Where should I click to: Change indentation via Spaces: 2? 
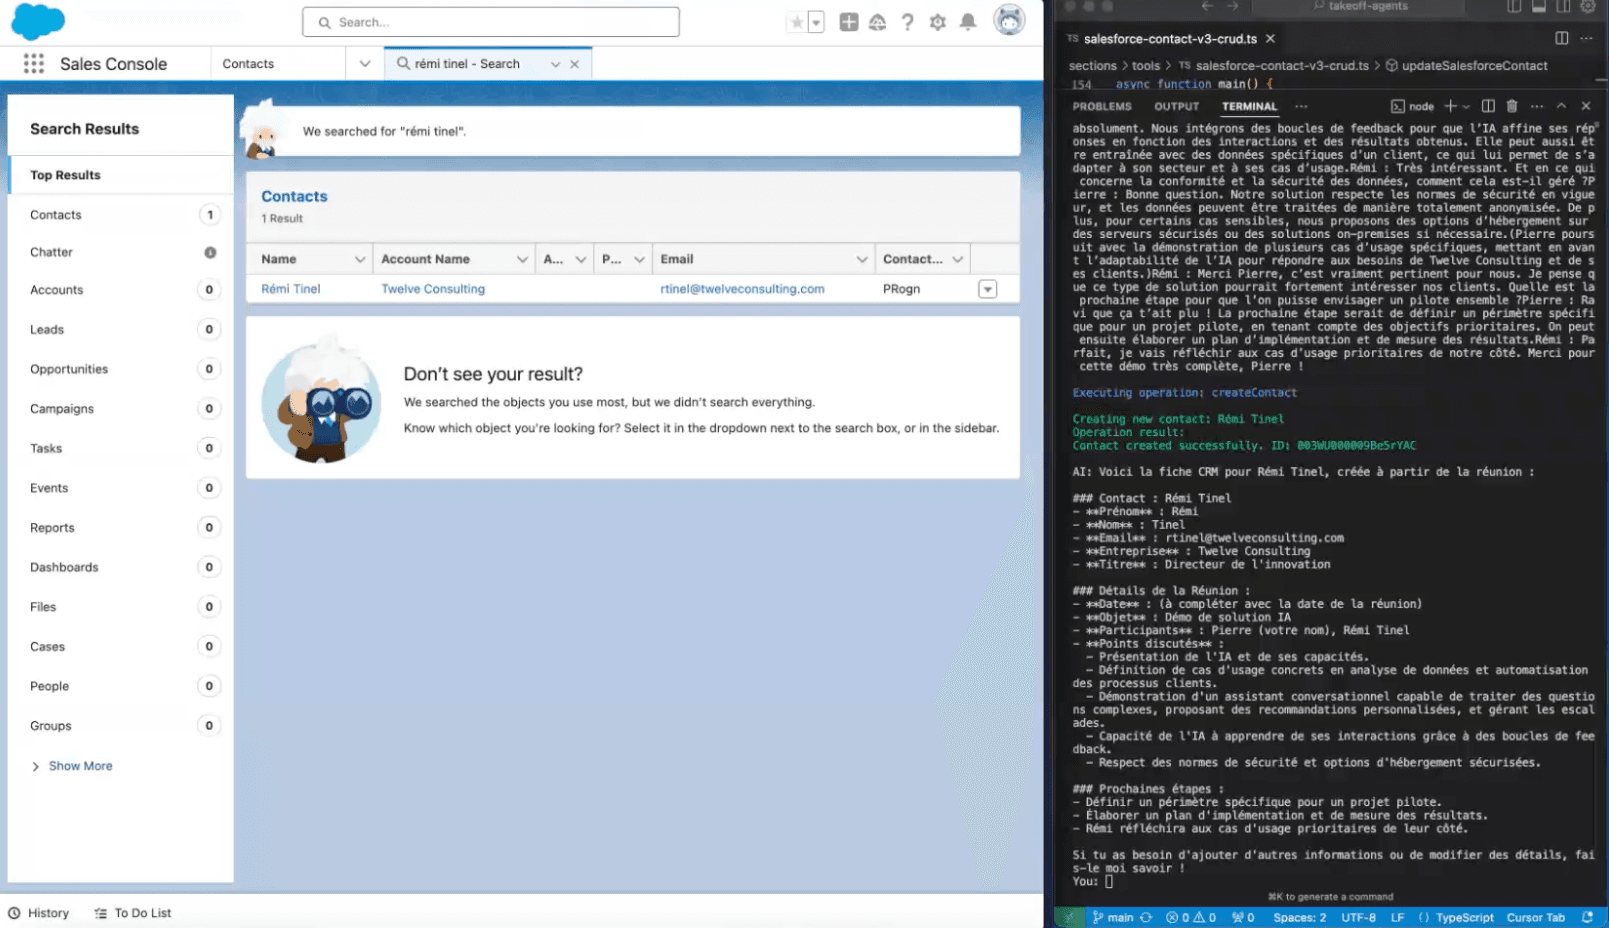coord(1299,917)
